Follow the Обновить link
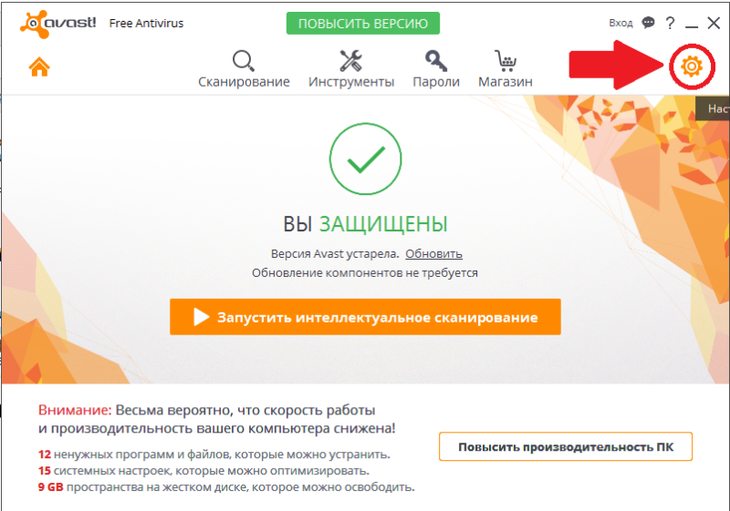The height and width of the screenshot is (511, 730). pyautogui.click(x=433, y=254)
